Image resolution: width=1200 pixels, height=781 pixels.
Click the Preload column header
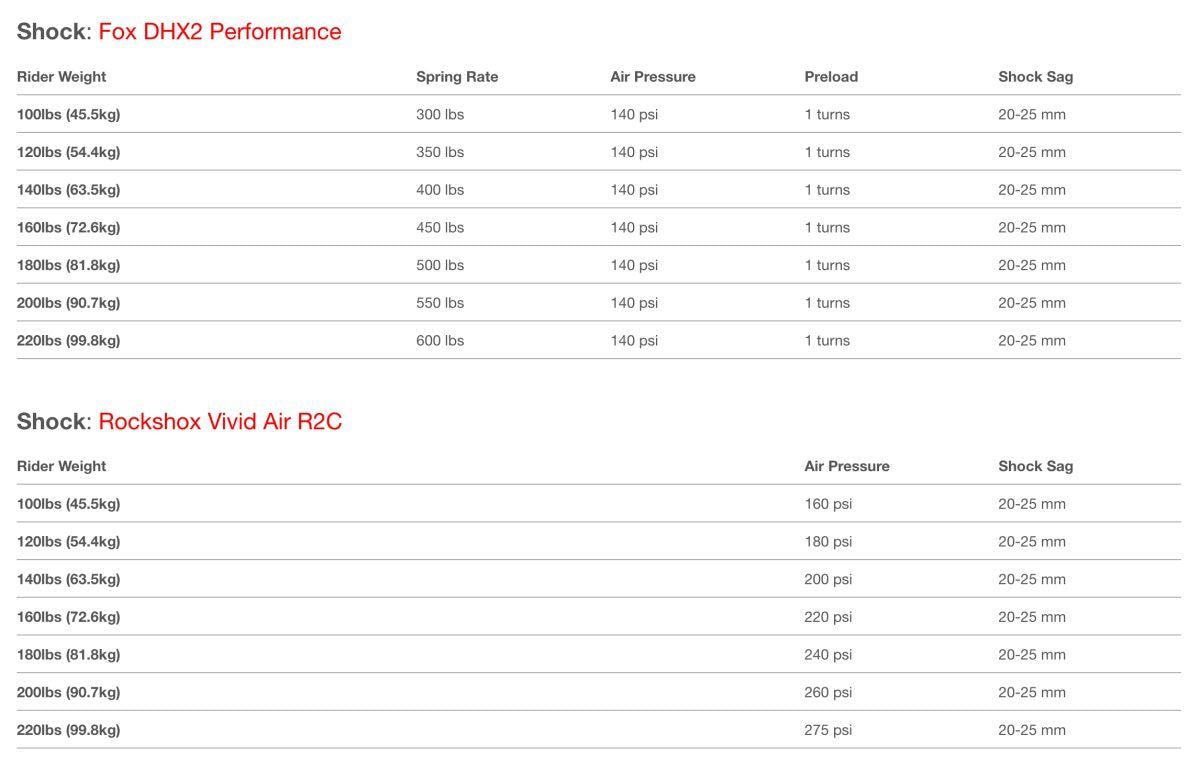(x=831, y=77)
